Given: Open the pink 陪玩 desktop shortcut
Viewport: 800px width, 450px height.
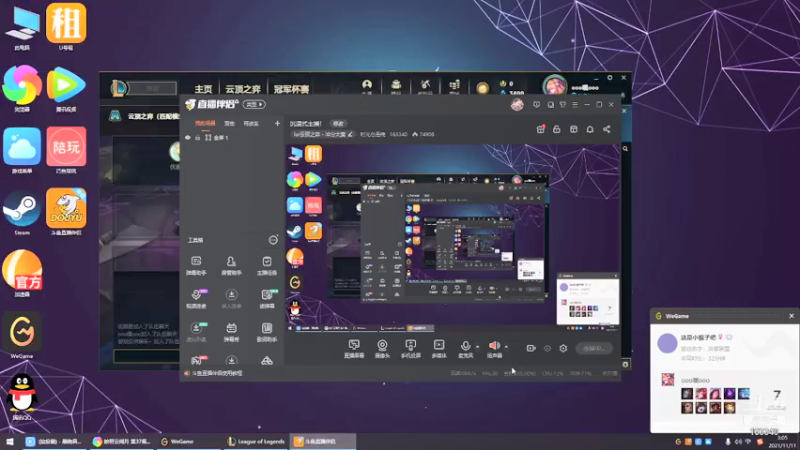Looking at the screenshot, I should (66, 151).
